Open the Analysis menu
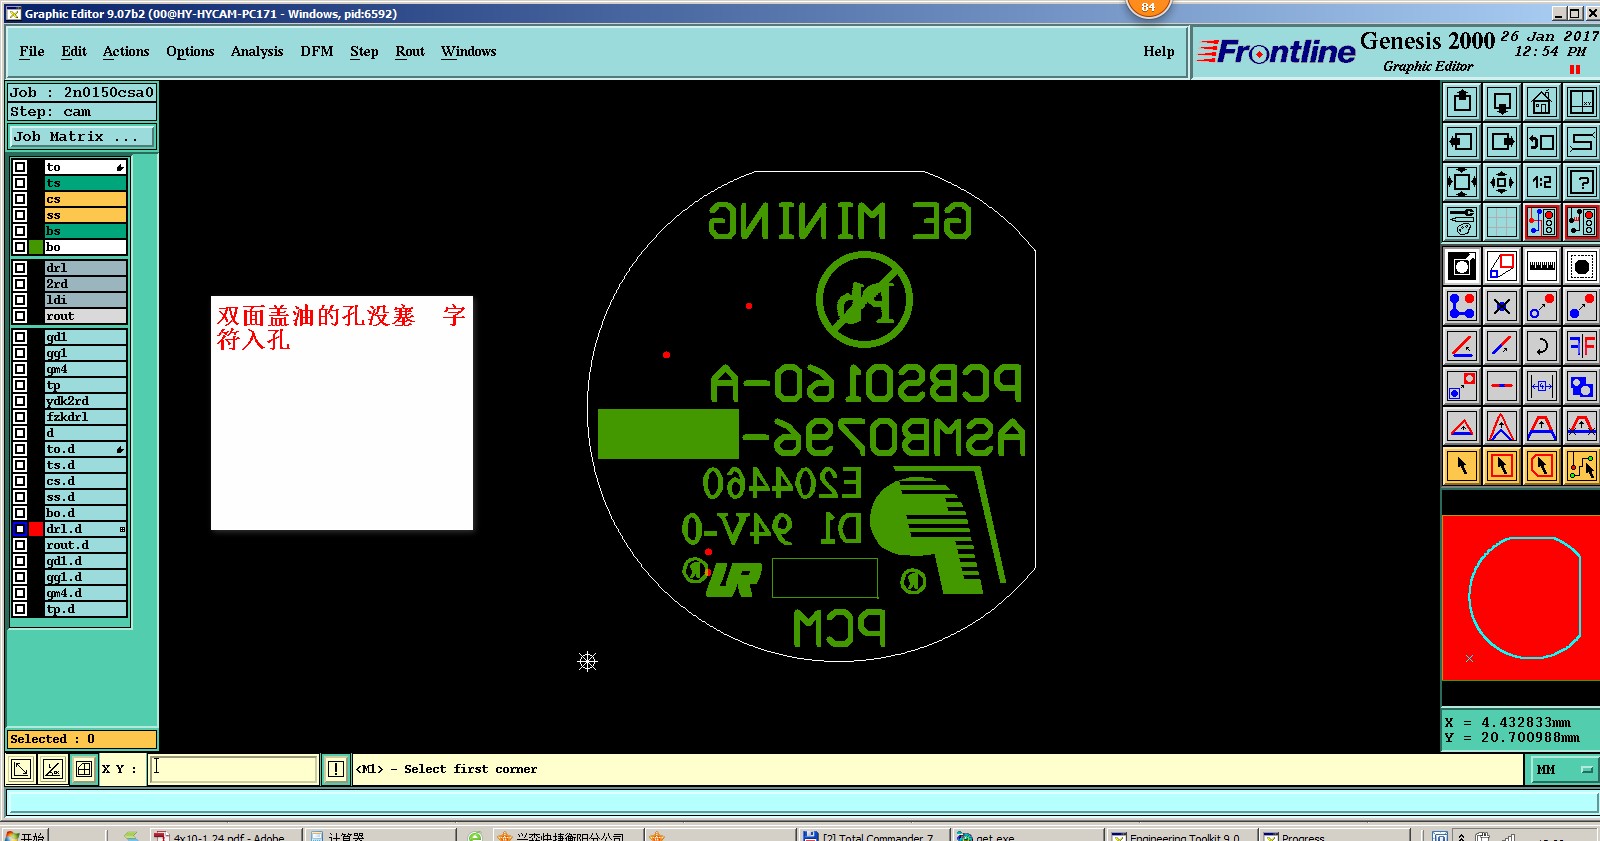This screenshot has width=1600, height=841. (x=257, y=51)
